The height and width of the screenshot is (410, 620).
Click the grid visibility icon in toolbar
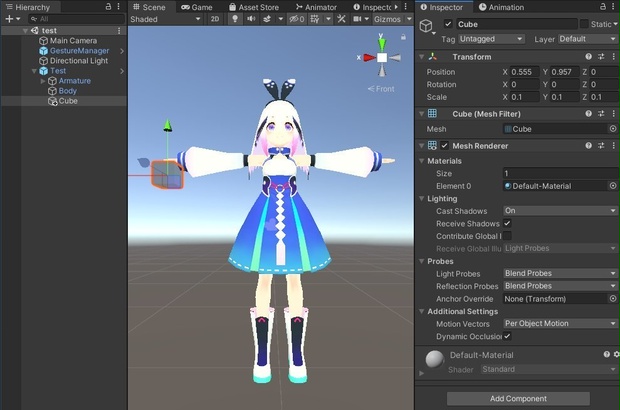(315, 19)
